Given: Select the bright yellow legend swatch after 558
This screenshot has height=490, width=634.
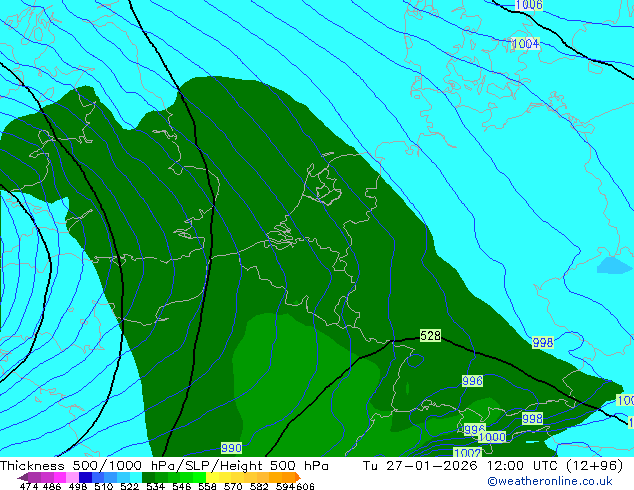Looking at the screenshot, I should tap(212, 477).
